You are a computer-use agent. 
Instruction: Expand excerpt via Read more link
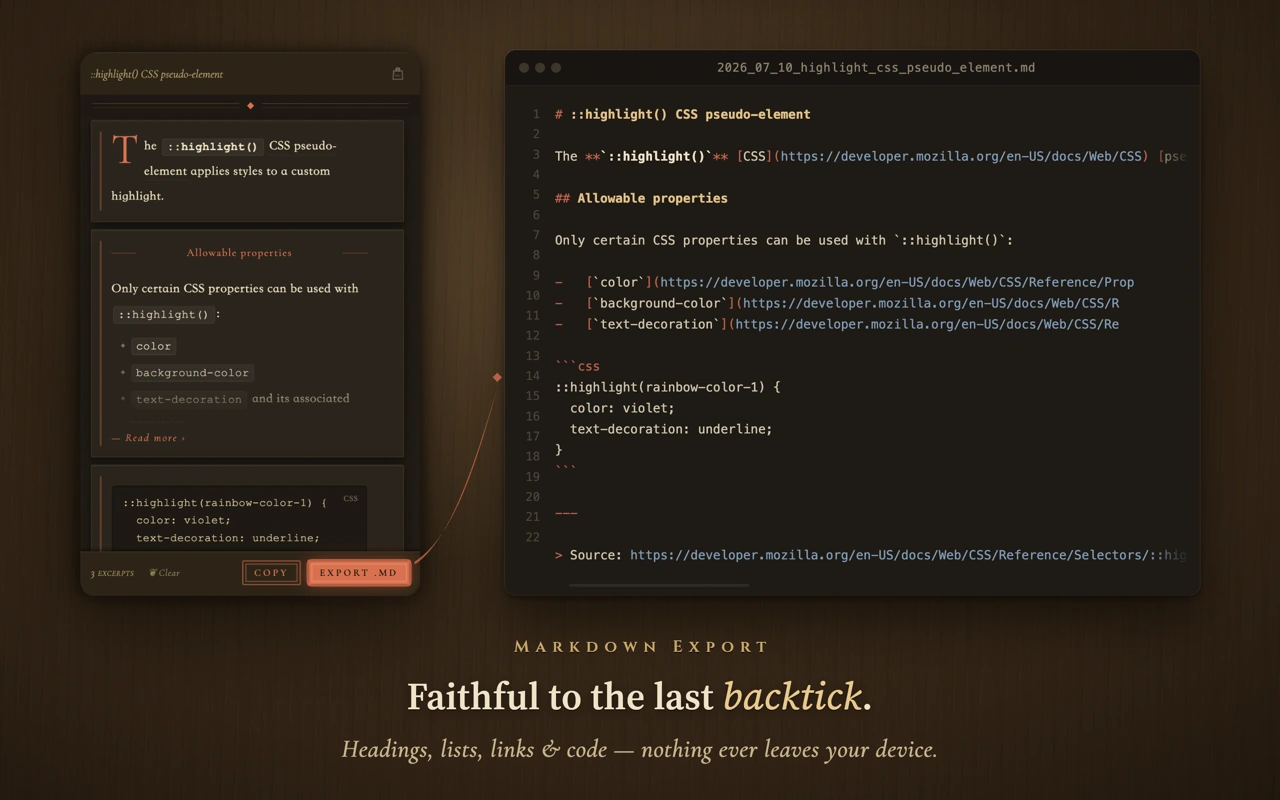pos(148,438)
